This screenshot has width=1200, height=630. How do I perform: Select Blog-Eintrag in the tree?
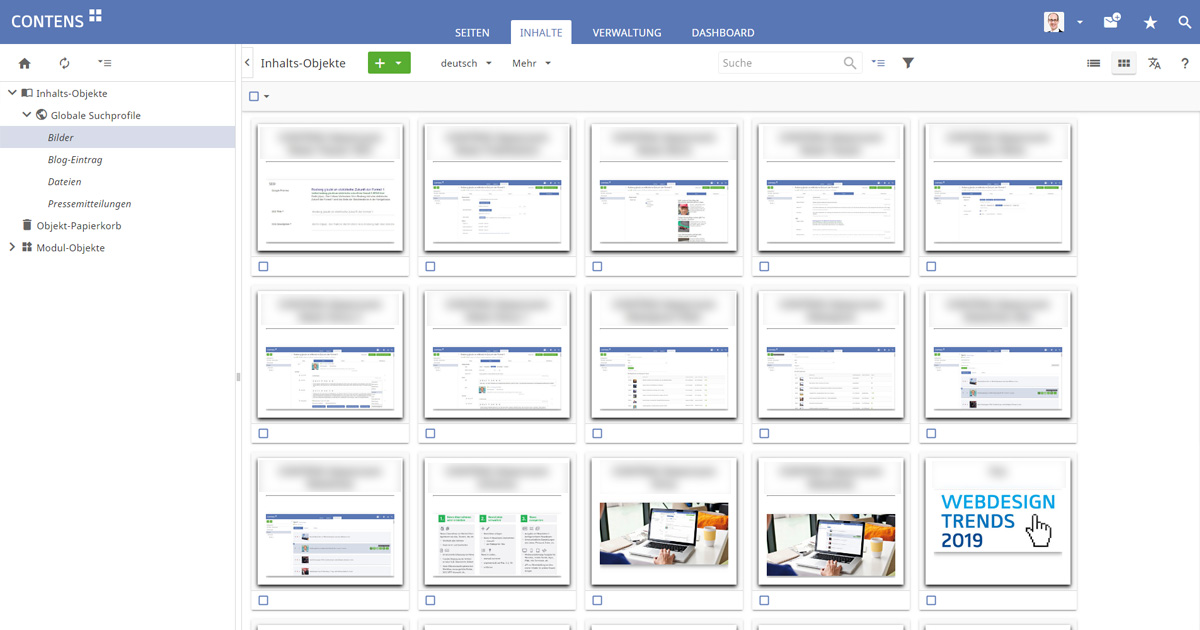[75, 159]
